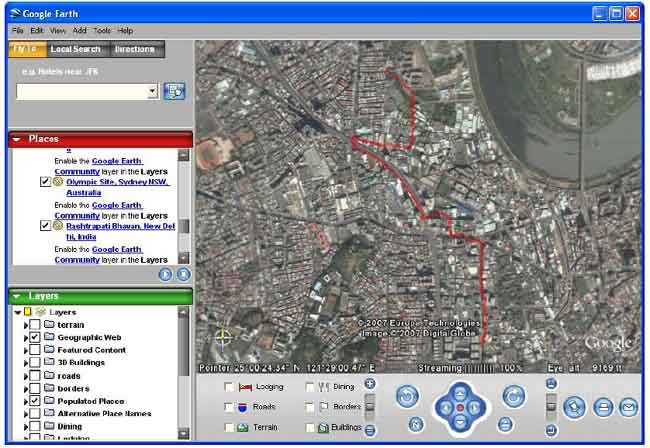Reset tilt with button below rotate-right

504,424
